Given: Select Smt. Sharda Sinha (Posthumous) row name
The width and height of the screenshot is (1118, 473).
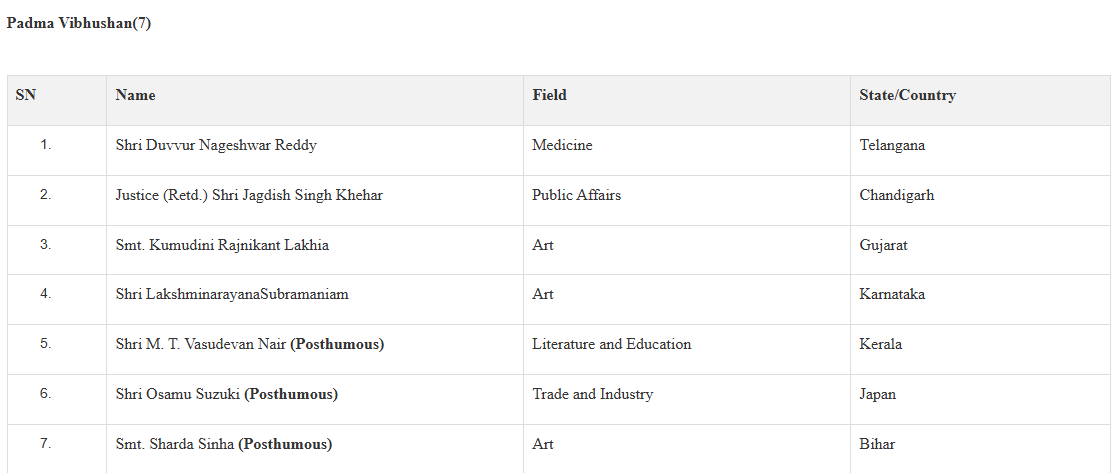Looking at the screenshot, I should tap(224, 444).
